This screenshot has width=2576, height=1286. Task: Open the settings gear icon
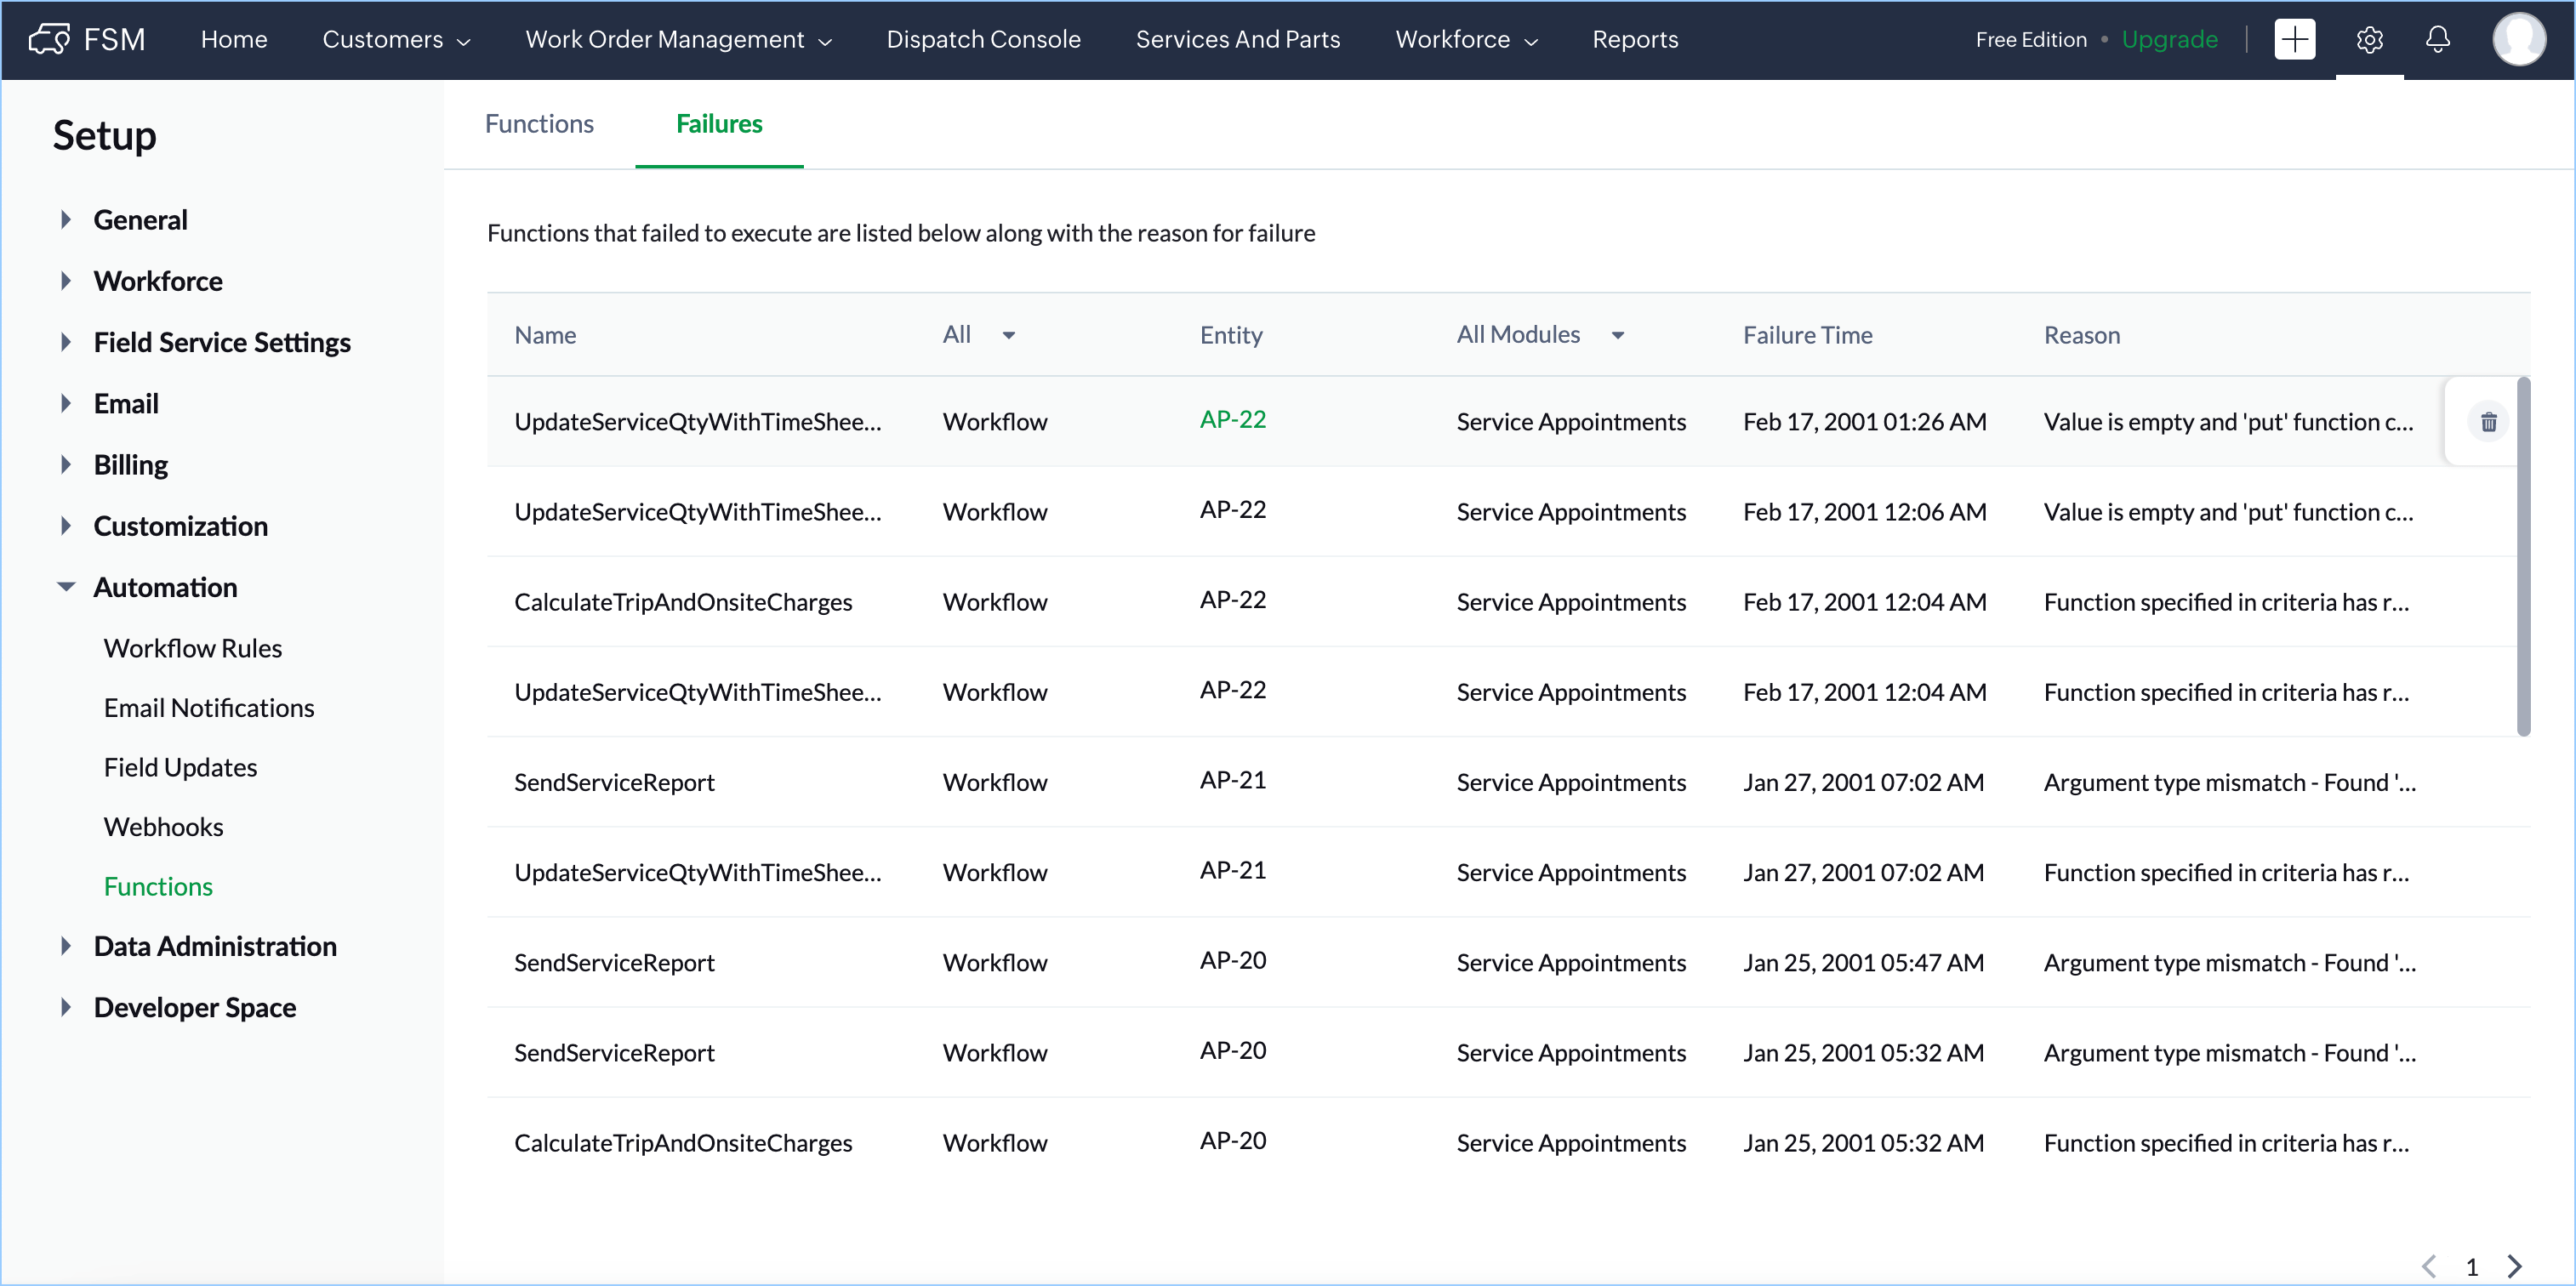pos(2369,39)
